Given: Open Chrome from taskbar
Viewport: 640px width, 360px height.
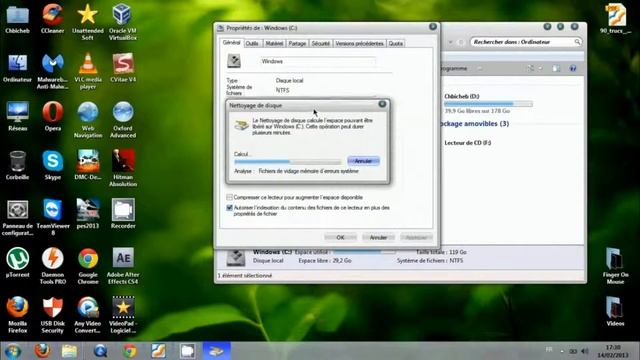Looking at the screenshot, I should coord(130,351).
